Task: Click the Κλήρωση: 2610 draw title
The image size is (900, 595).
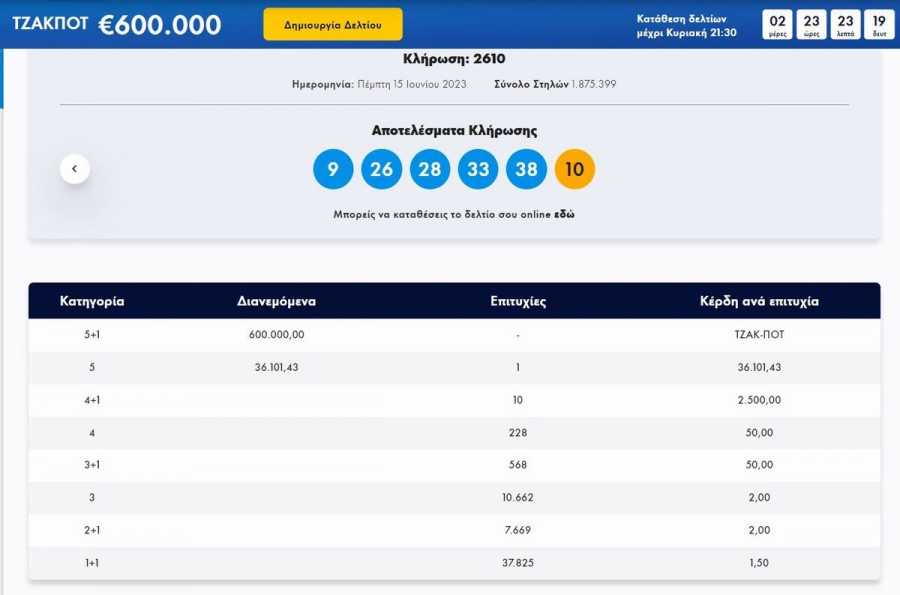Action: point(454,59)
